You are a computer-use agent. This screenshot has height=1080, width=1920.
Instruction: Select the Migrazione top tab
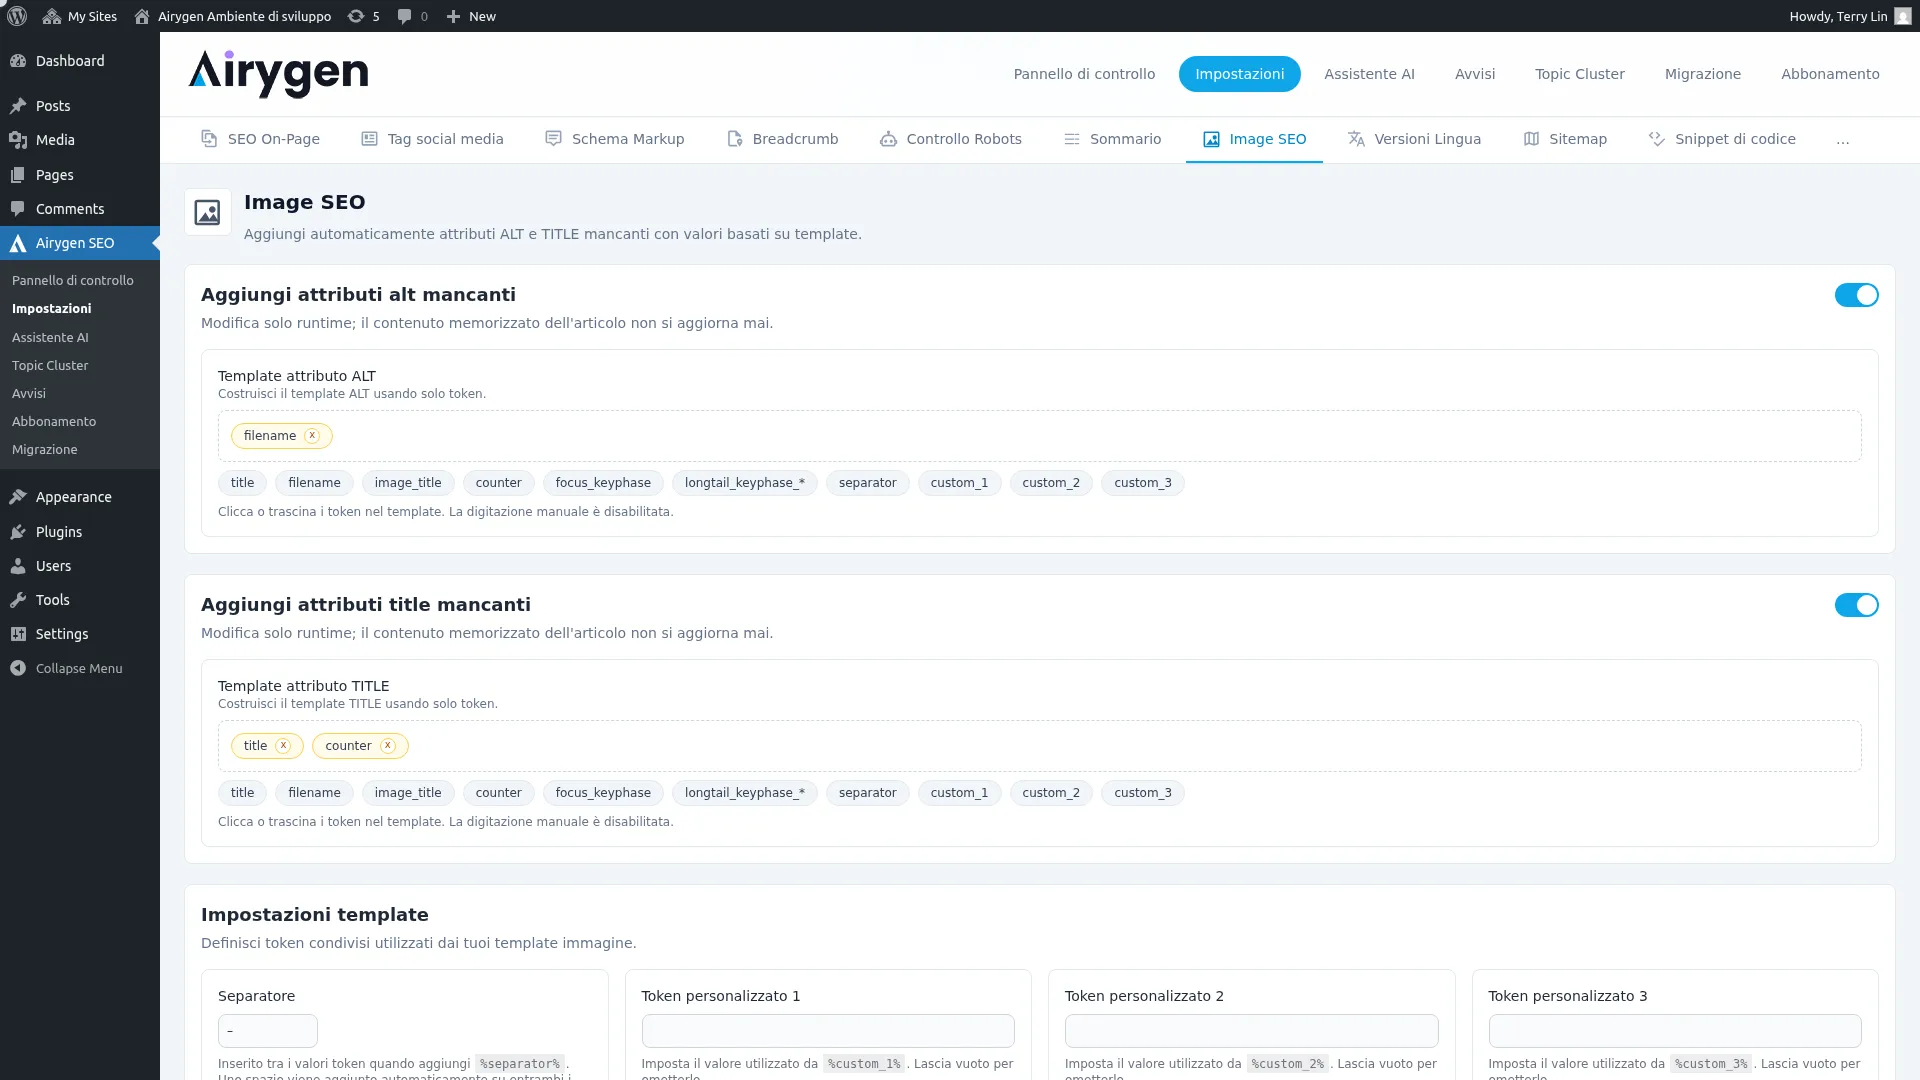[1703, 74]
